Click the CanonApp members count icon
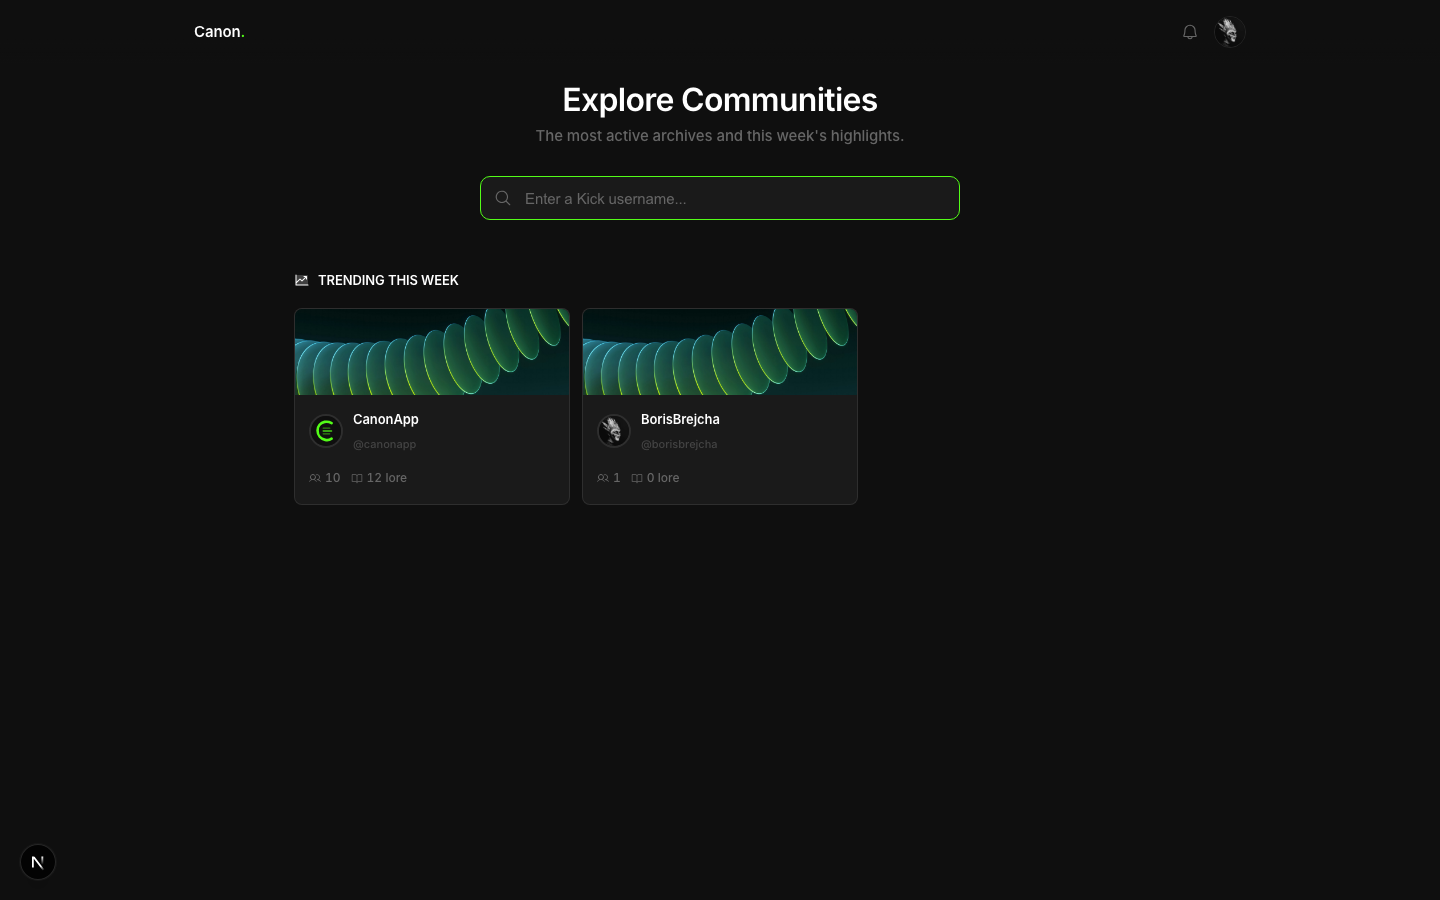Image resolution: width=1440 pixels, height=900 pixels. point(315,478)
